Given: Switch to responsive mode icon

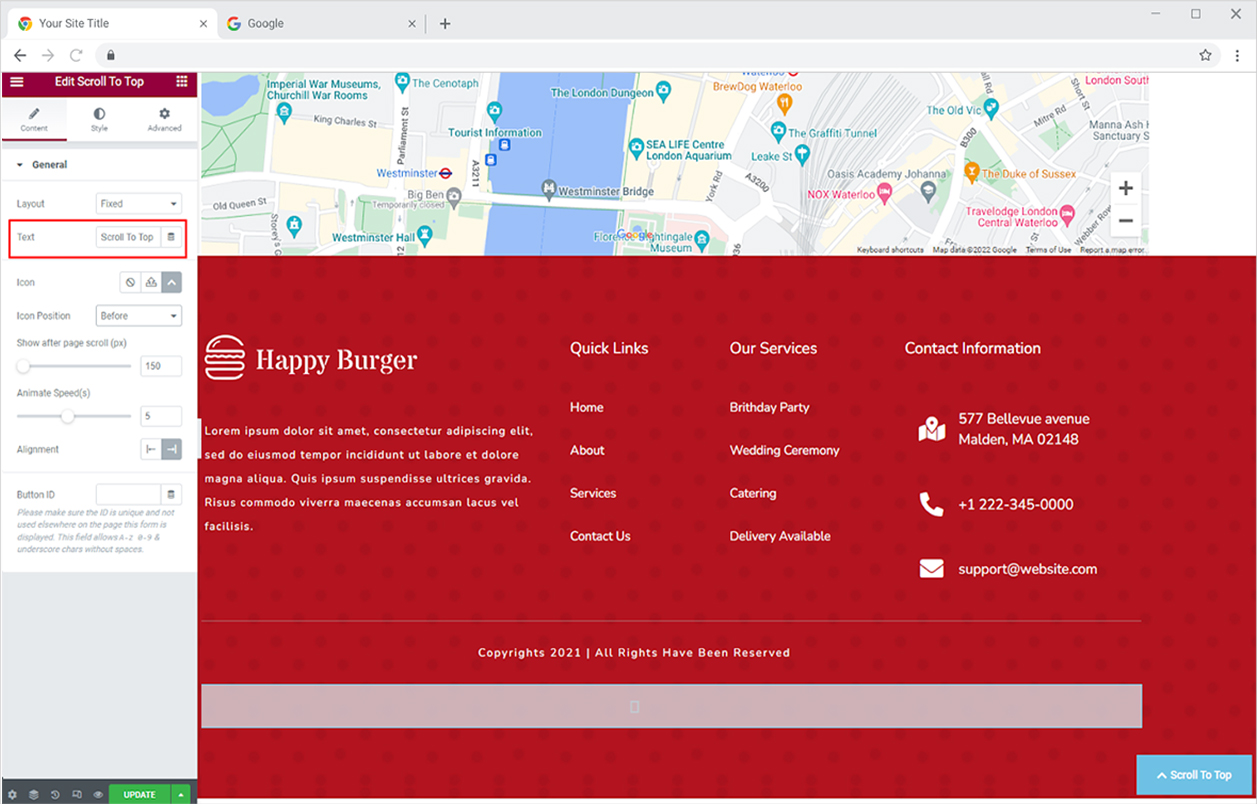Looking at the screenshot, I should (77, 795).
